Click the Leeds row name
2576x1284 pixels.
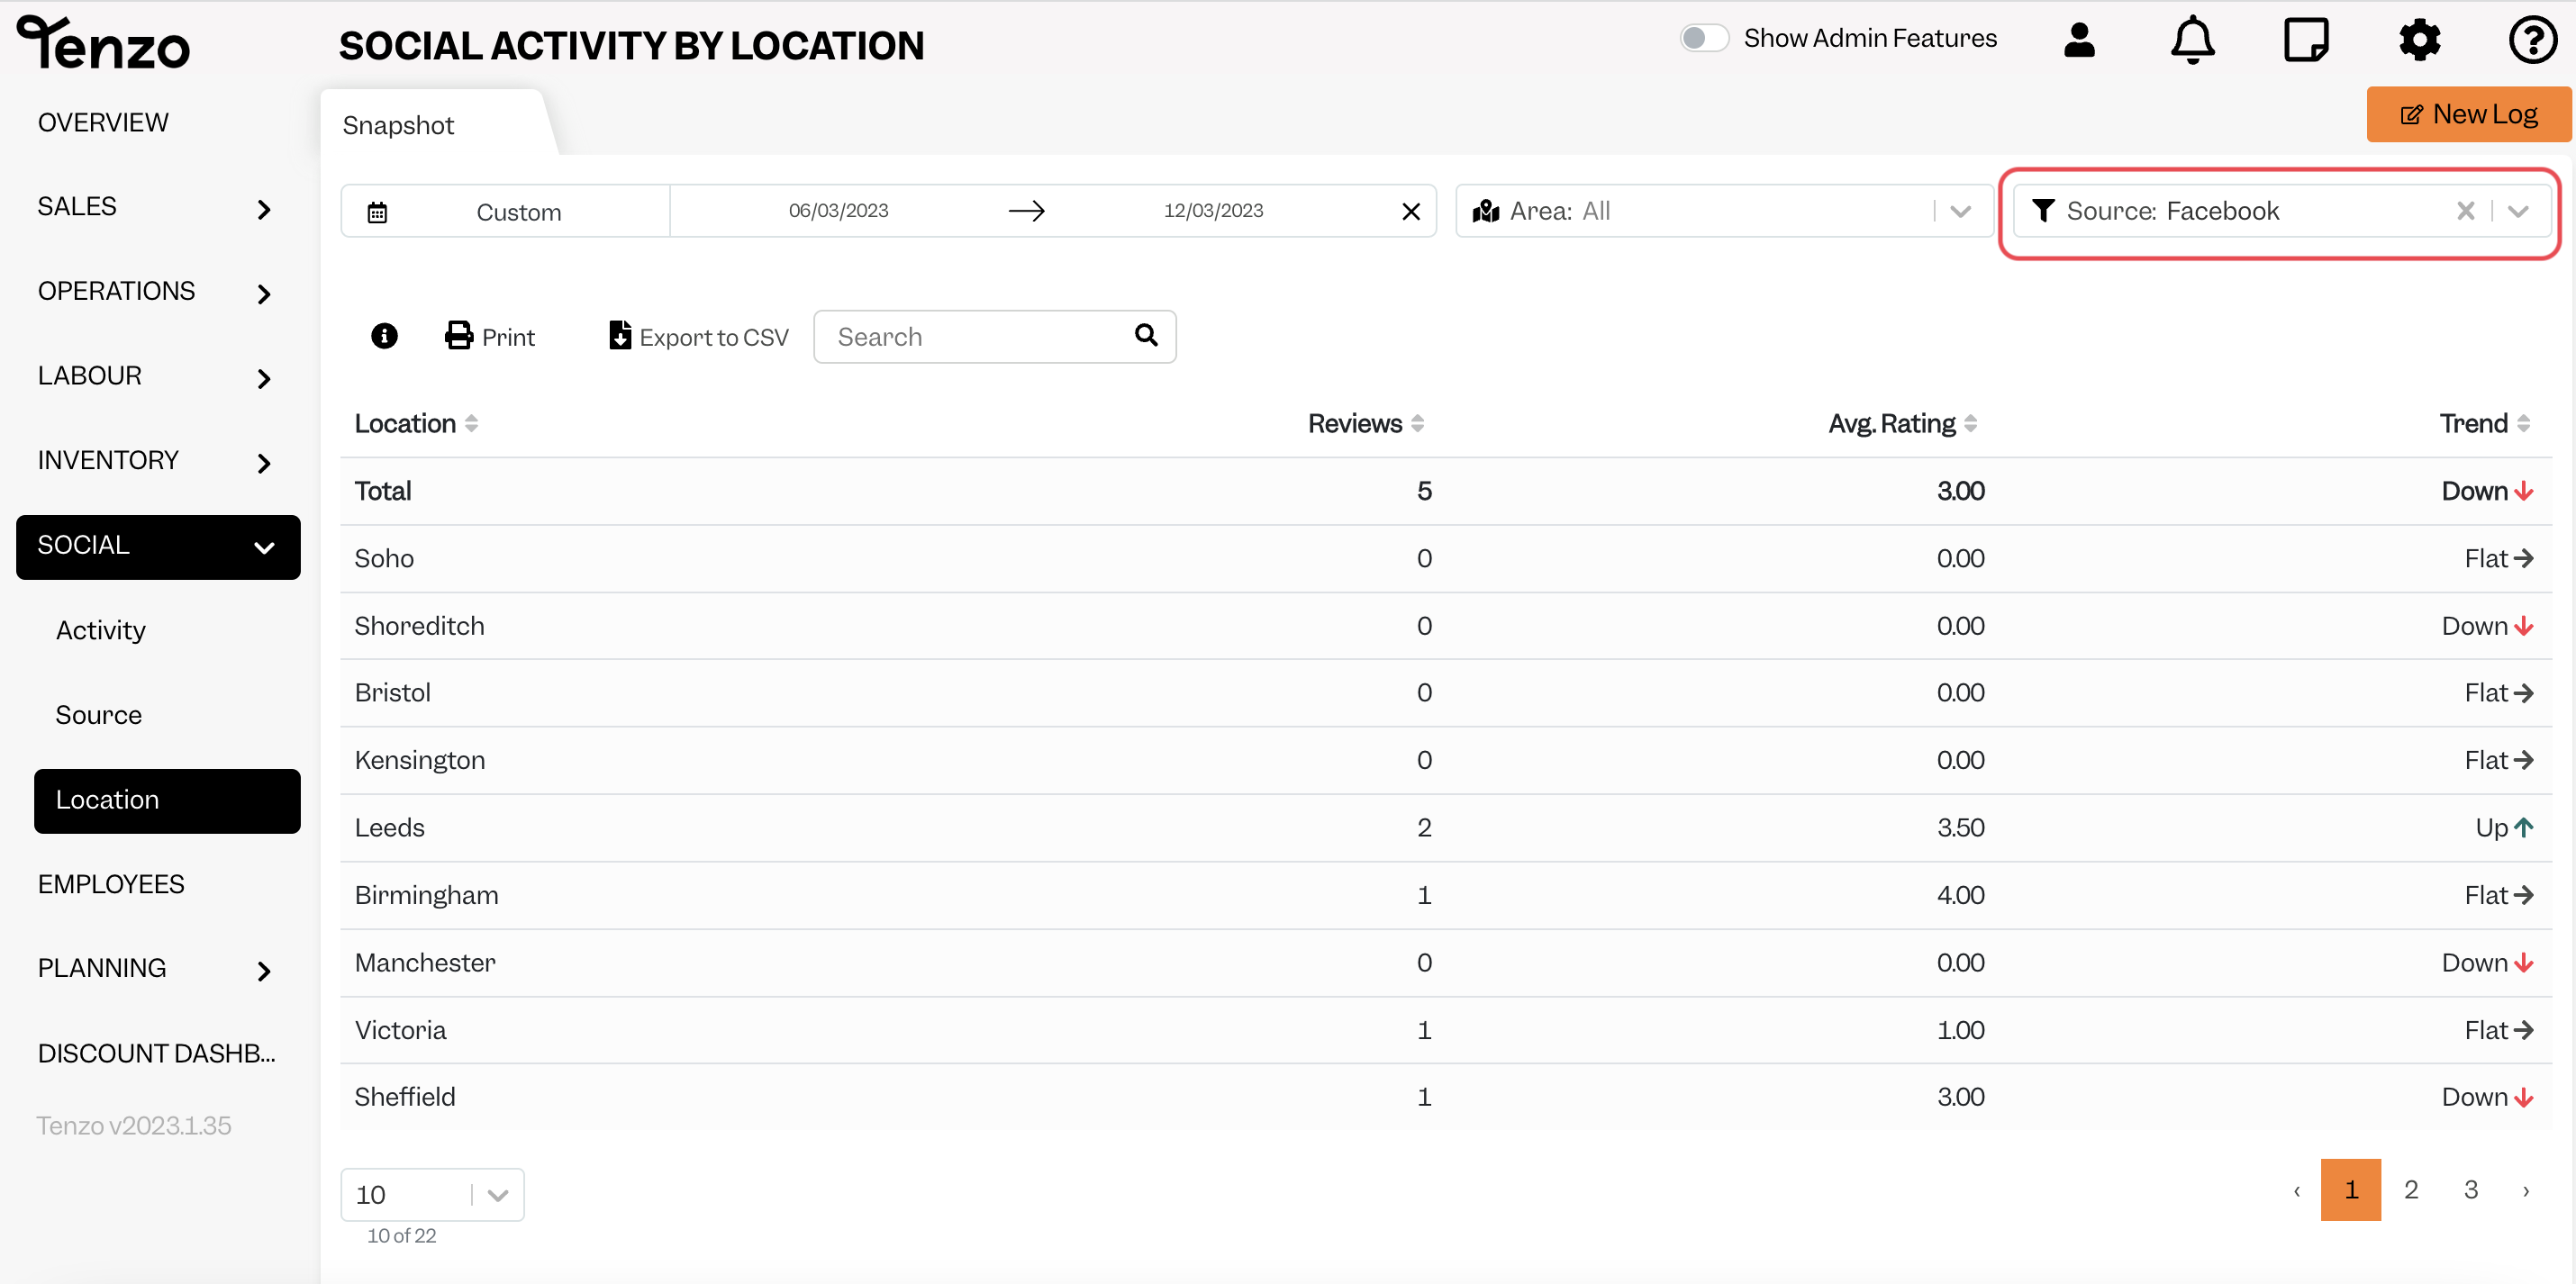(x=390, y=828)
